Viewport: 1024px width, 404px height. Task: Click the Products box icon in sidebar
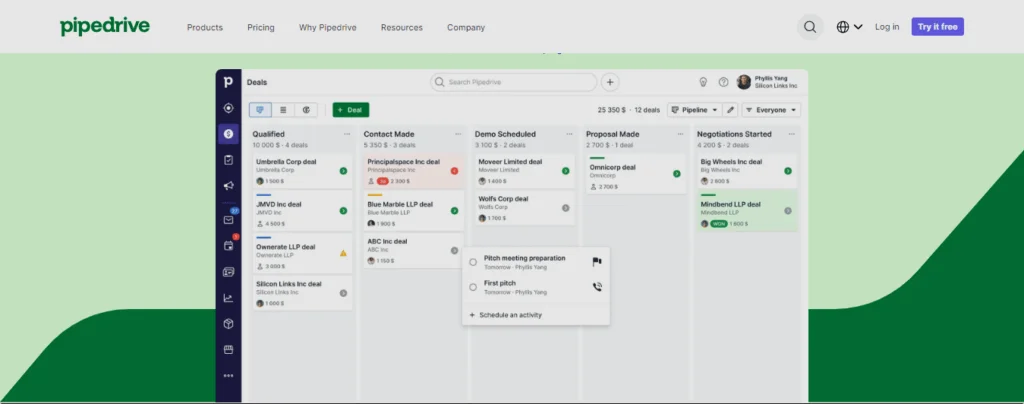228,324
